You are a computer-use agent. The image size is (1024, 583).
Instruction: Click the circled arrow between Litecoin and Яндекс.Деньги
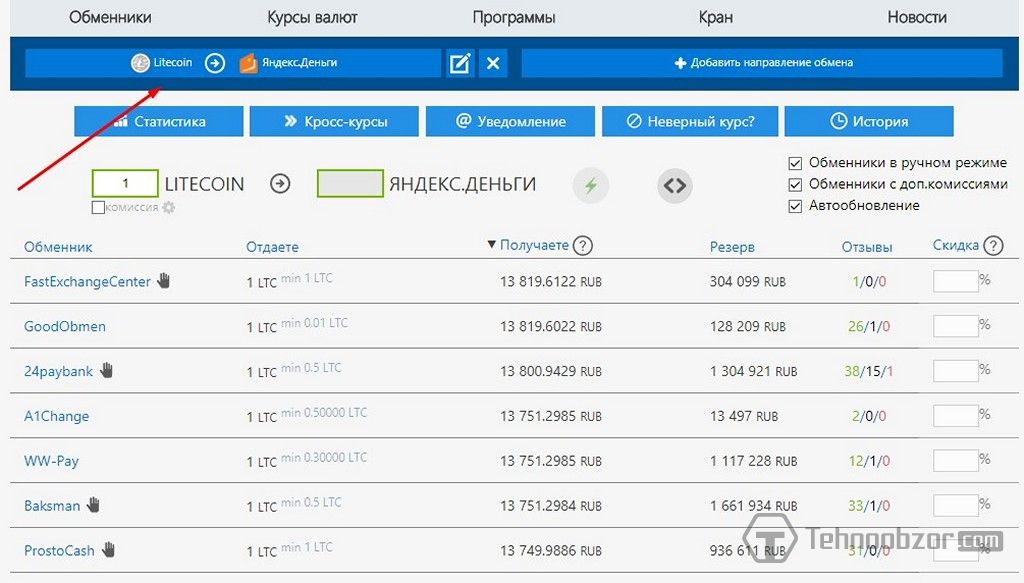click(215, 63)
